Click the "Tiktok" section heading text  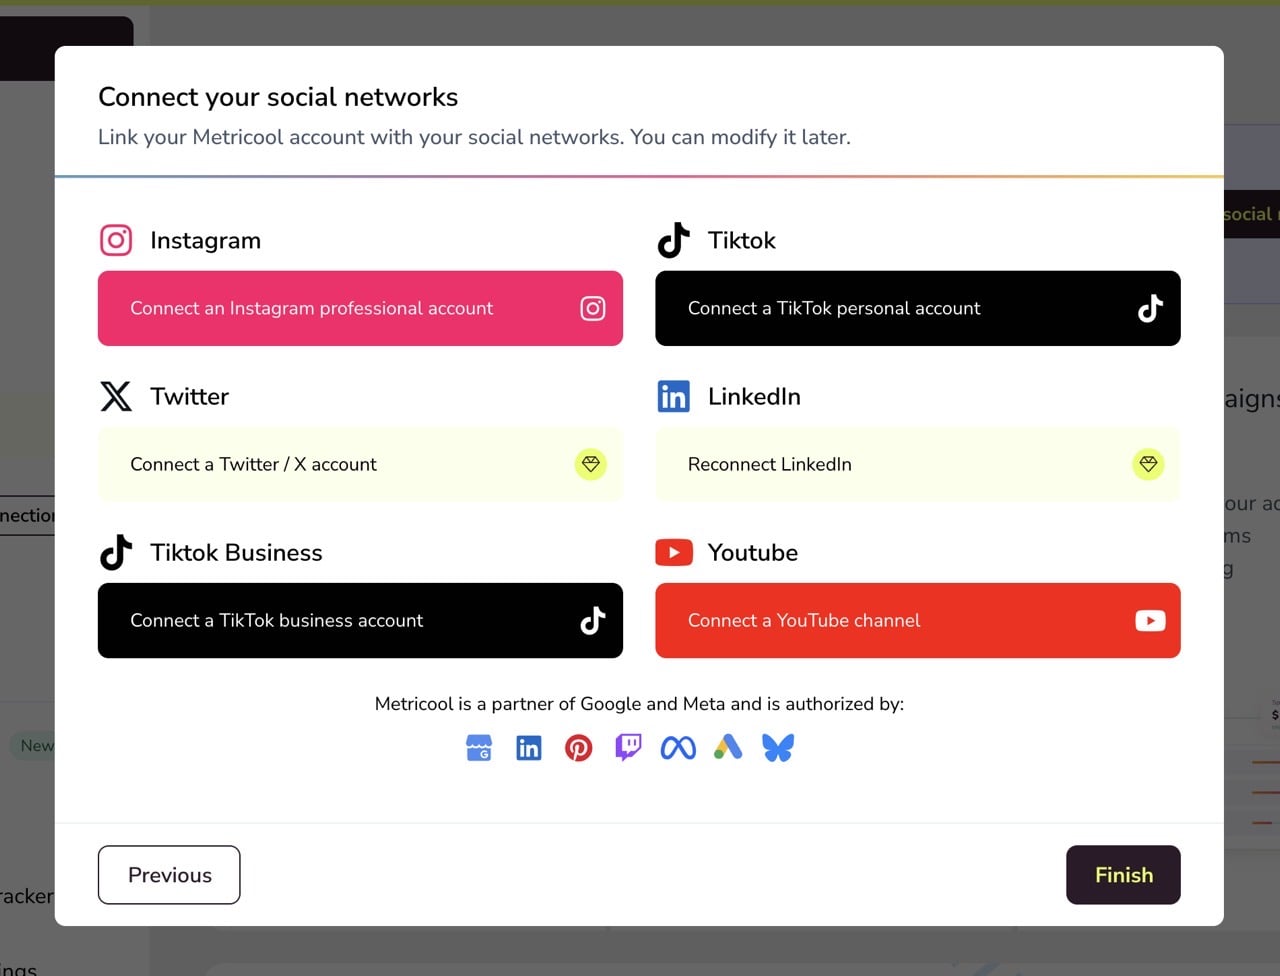(x=742, y=240)
